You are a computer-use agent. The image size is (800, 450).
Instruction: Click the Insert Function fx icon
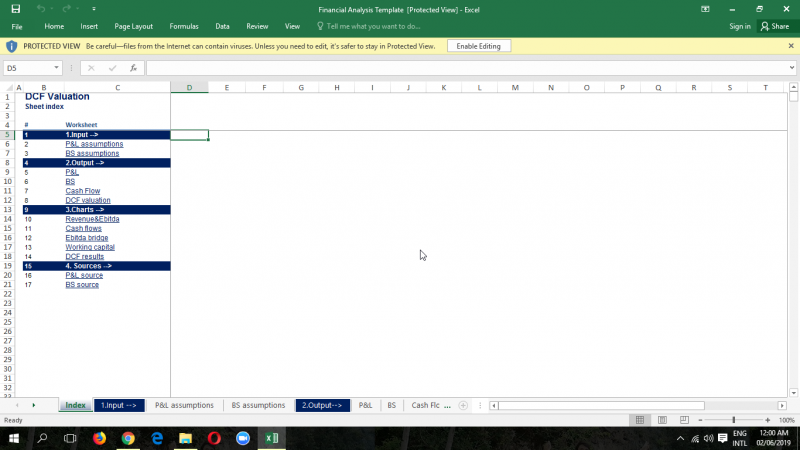133,68
